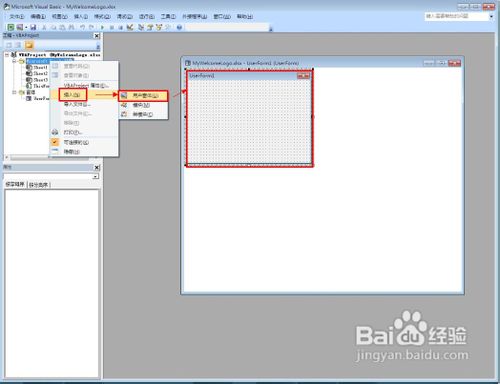Open the 插入(I) menu in menu bar
The width and height of the screenshot is (500, 384).
click(81, 16)
